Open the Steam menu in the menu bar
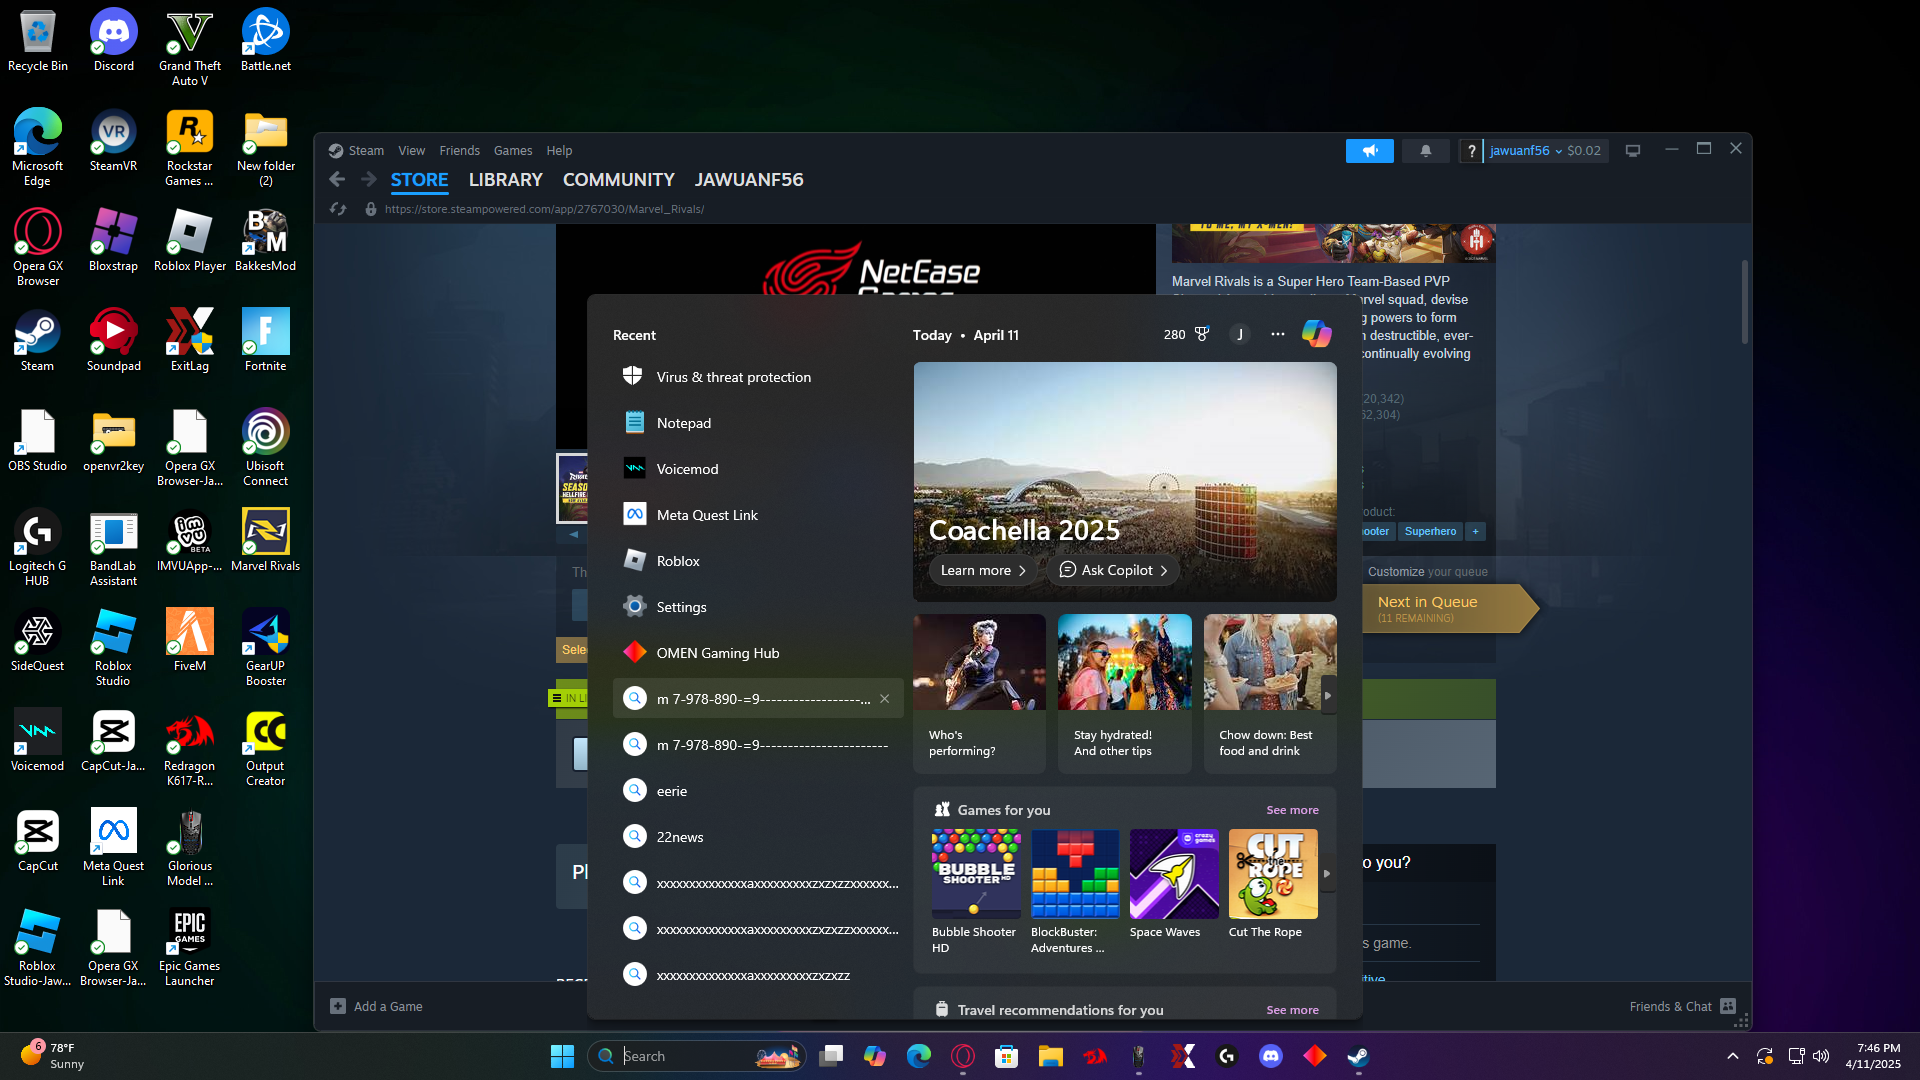The height and width of the screenshot is (1080, 1920). pos(366,151)
